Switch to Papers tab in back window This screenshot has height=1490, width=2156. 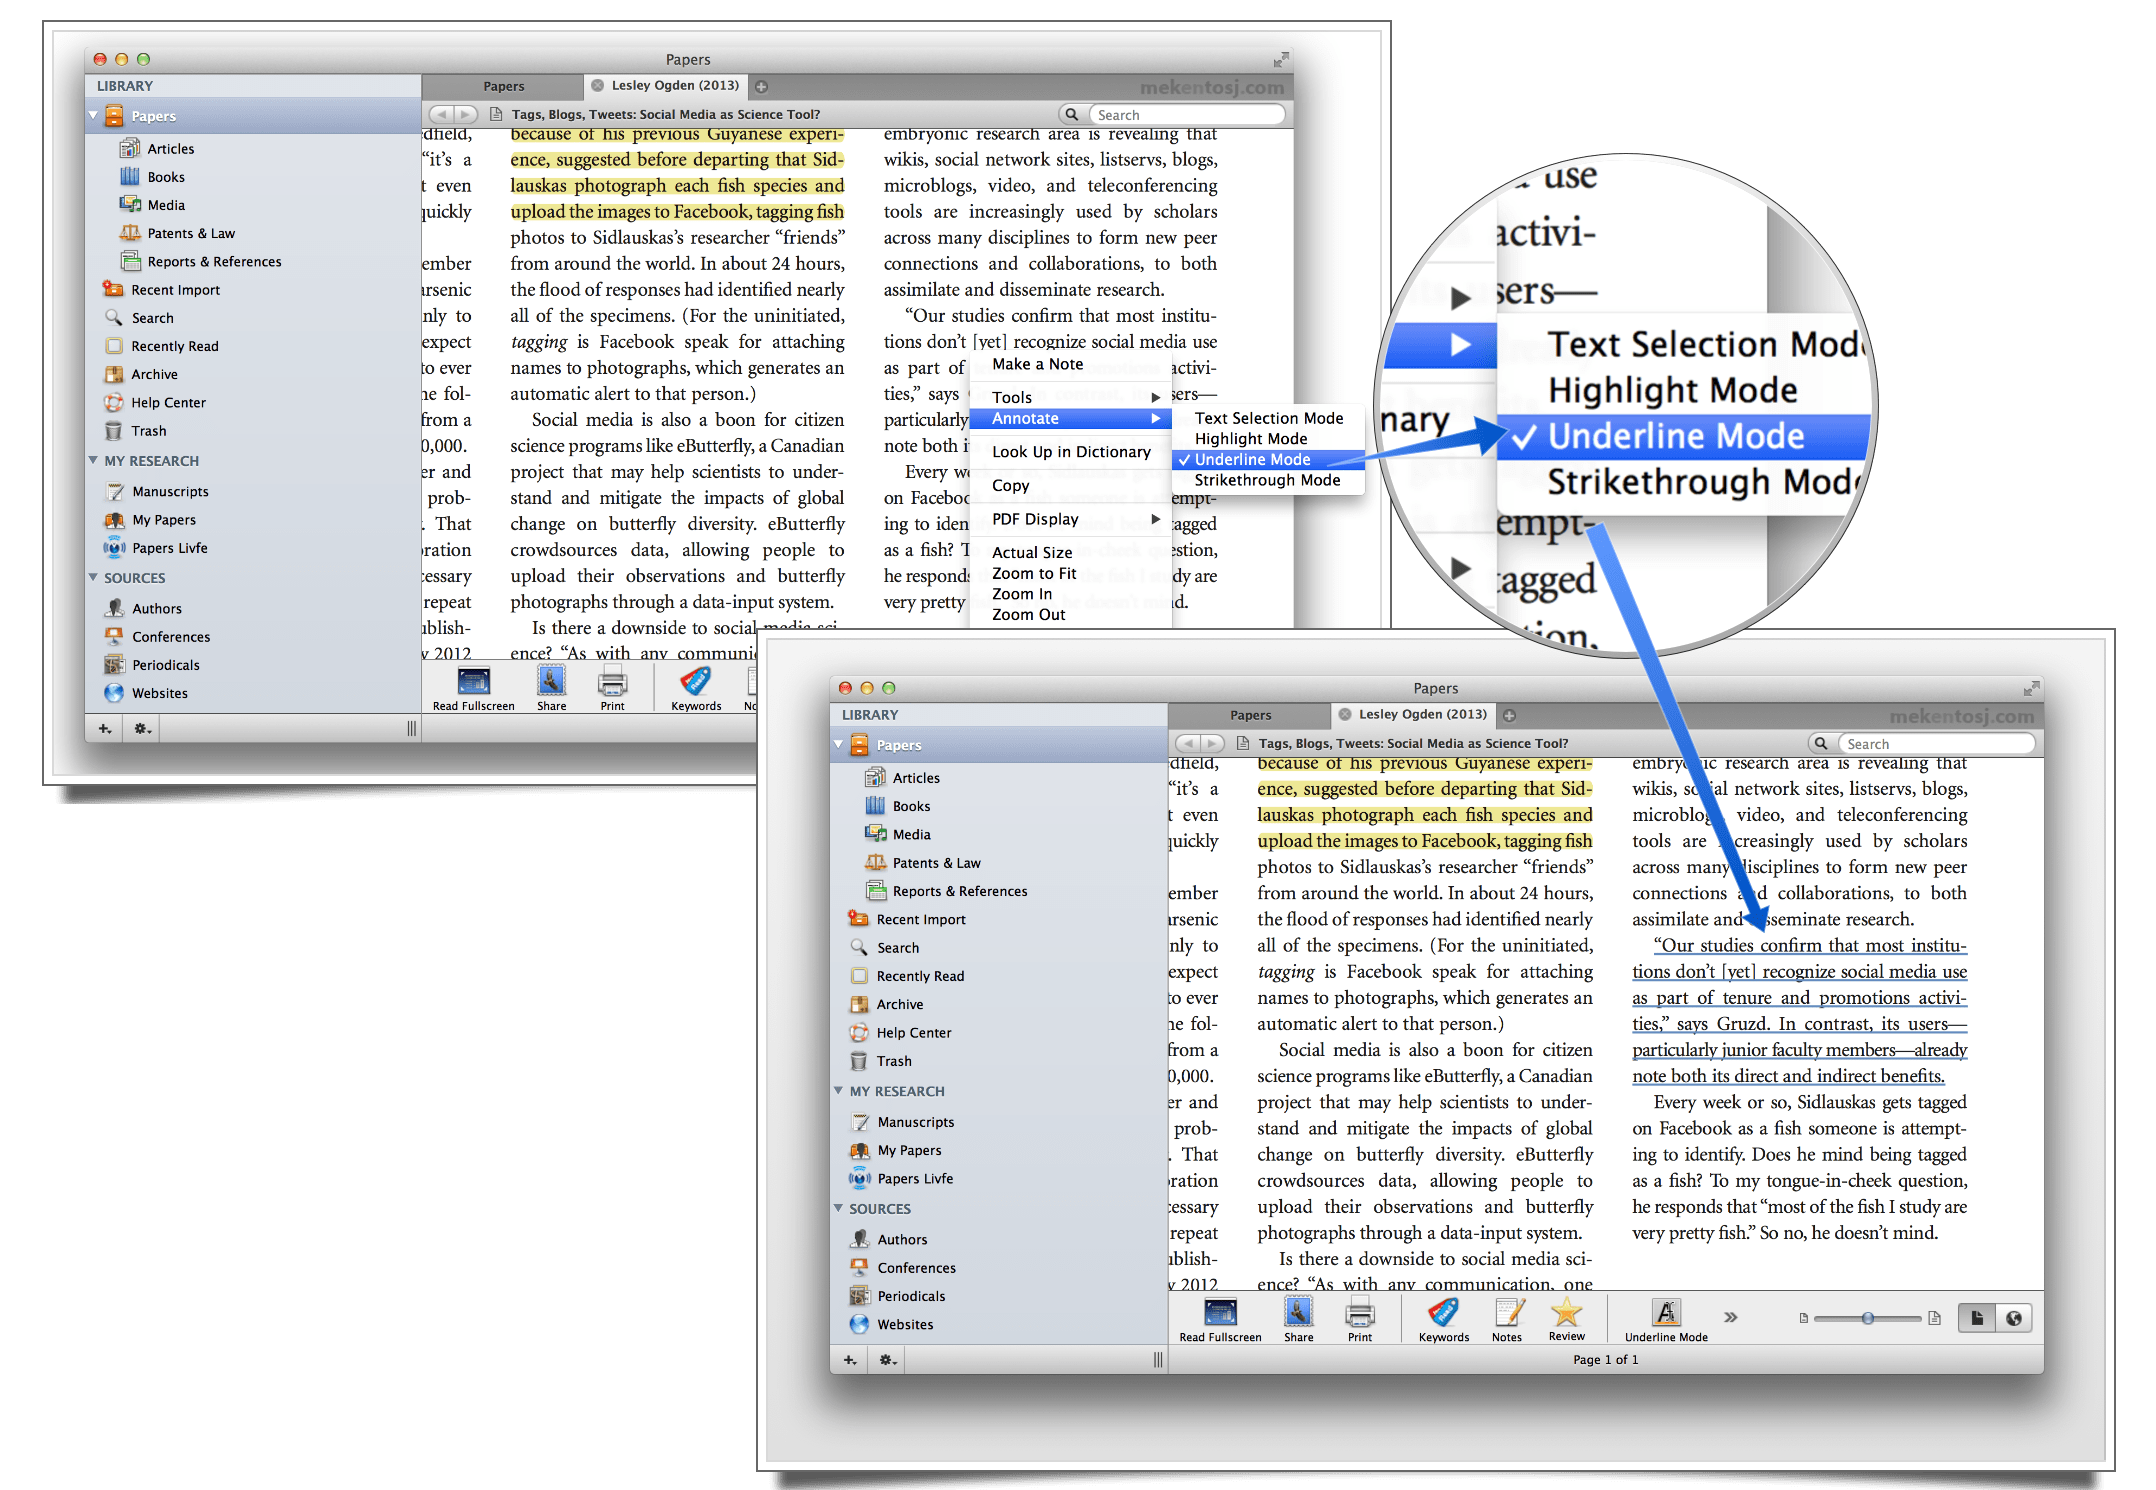[503, 86]
